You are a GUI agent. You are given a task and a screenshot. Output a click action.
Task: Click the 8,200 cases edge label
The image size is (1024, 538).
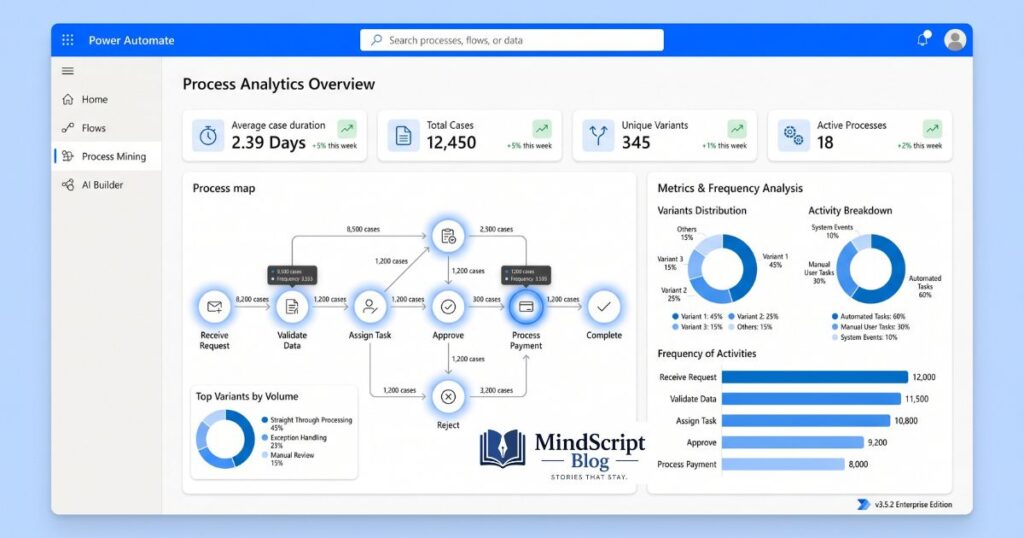[x=252, y=299]
